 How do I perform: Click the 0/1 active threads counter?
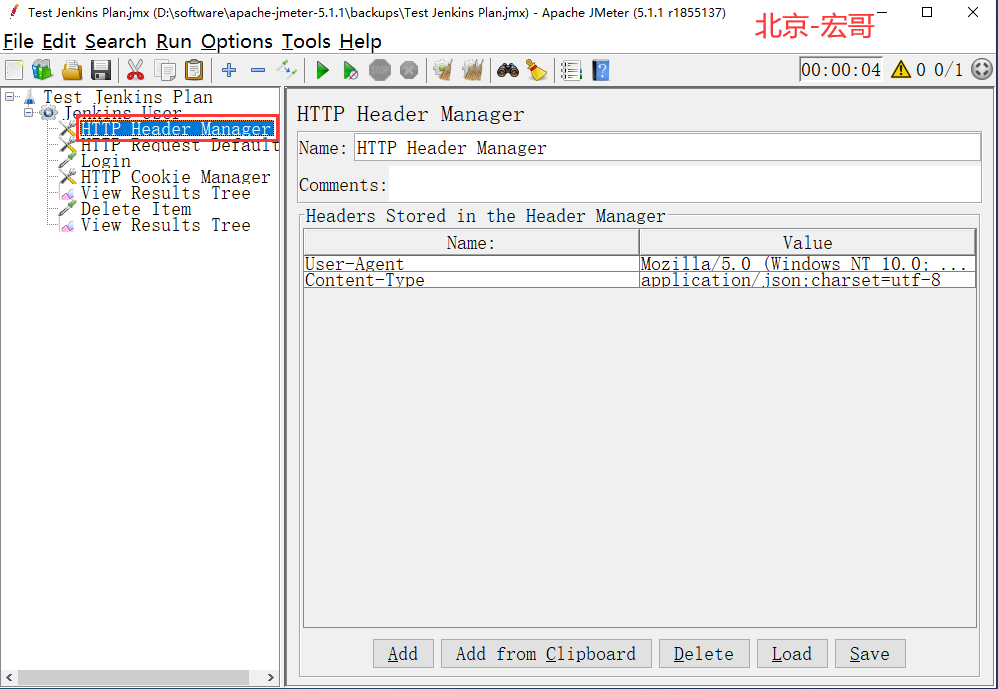[948, 69]
